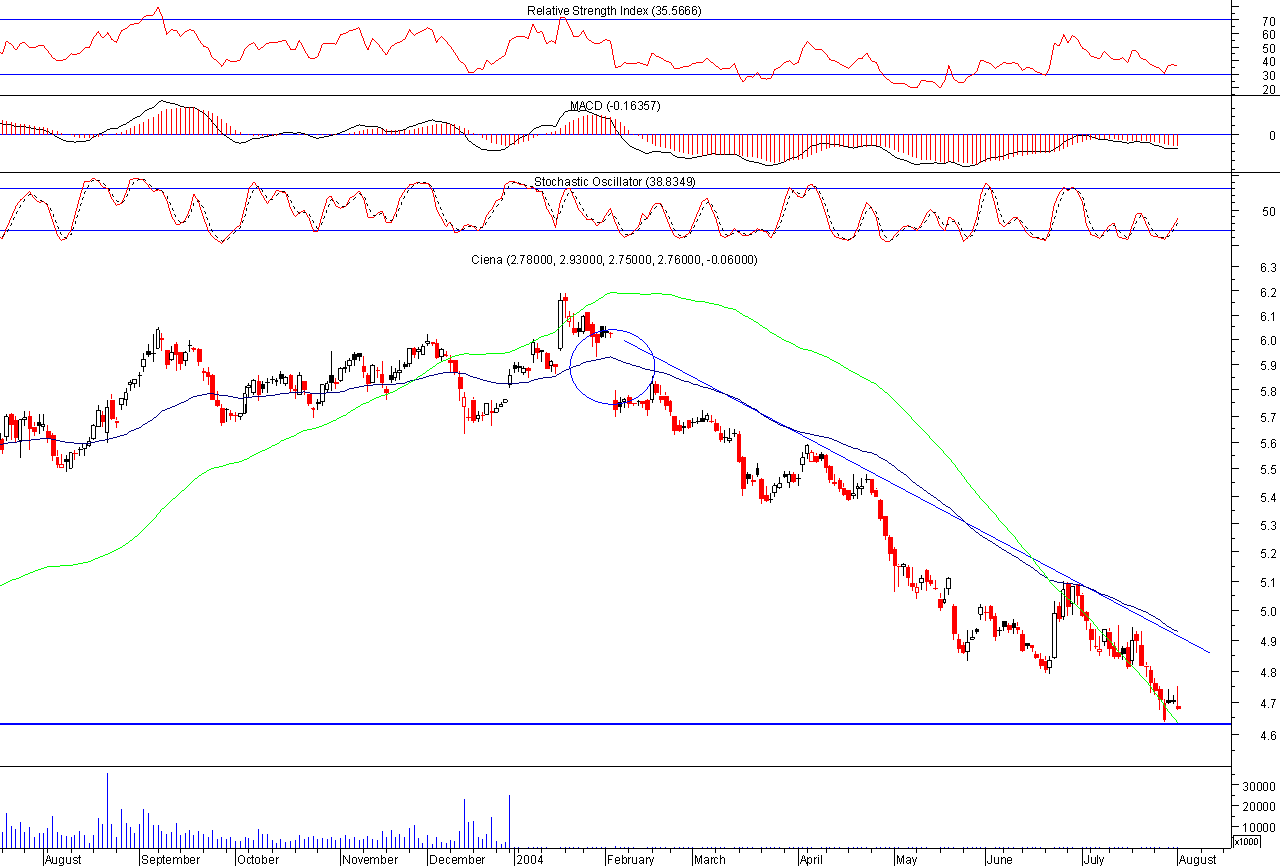Select the September label on the time axis

pos(170,859)
